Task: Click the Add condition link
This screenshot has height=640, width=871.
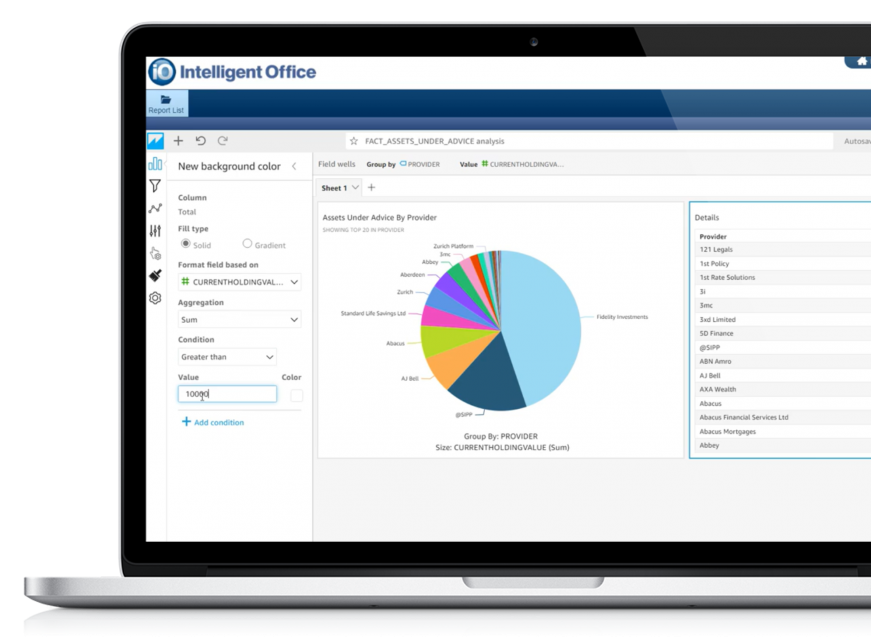Action: 212,422
